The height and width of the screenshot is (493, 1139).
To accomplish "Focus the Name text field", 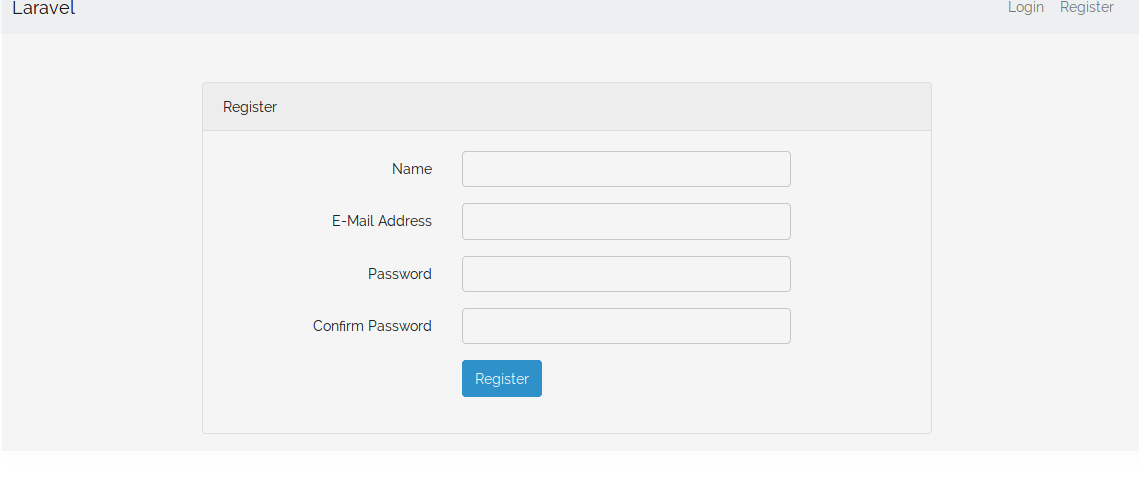I will click(x=626, y=169).
